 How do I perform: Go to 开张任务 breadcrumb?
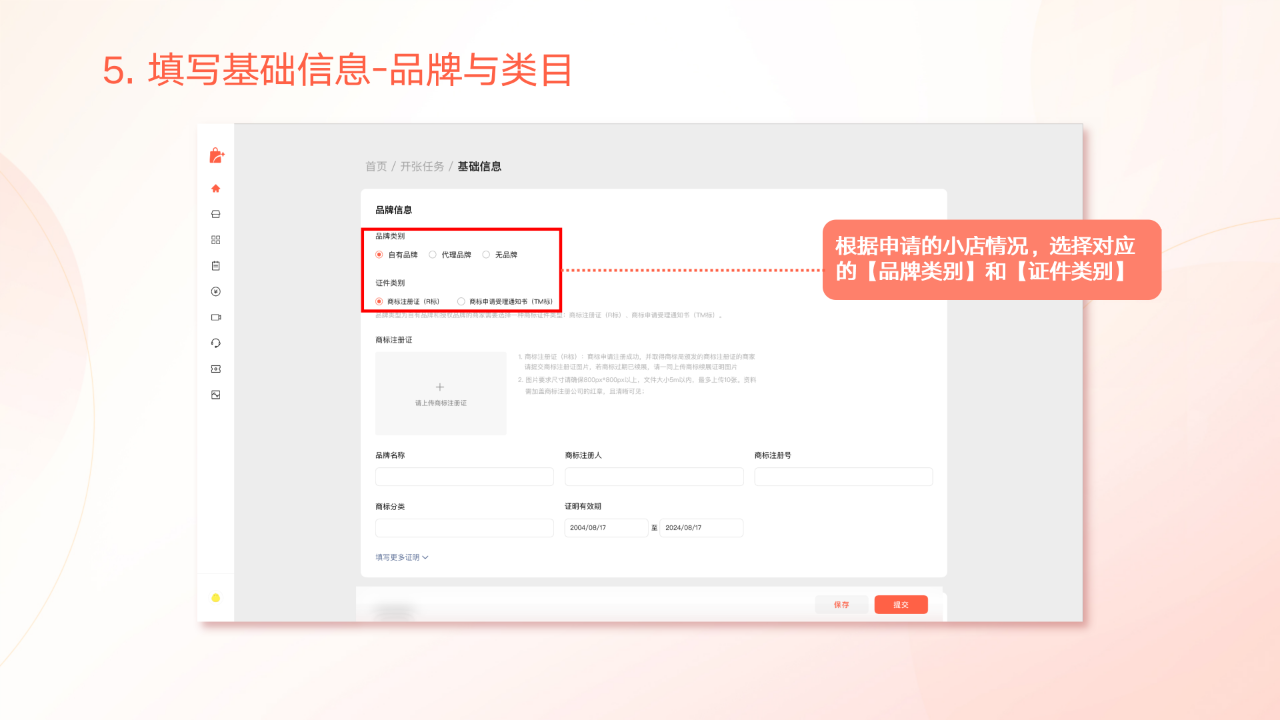pyautogui.click(x=422, y=166)
